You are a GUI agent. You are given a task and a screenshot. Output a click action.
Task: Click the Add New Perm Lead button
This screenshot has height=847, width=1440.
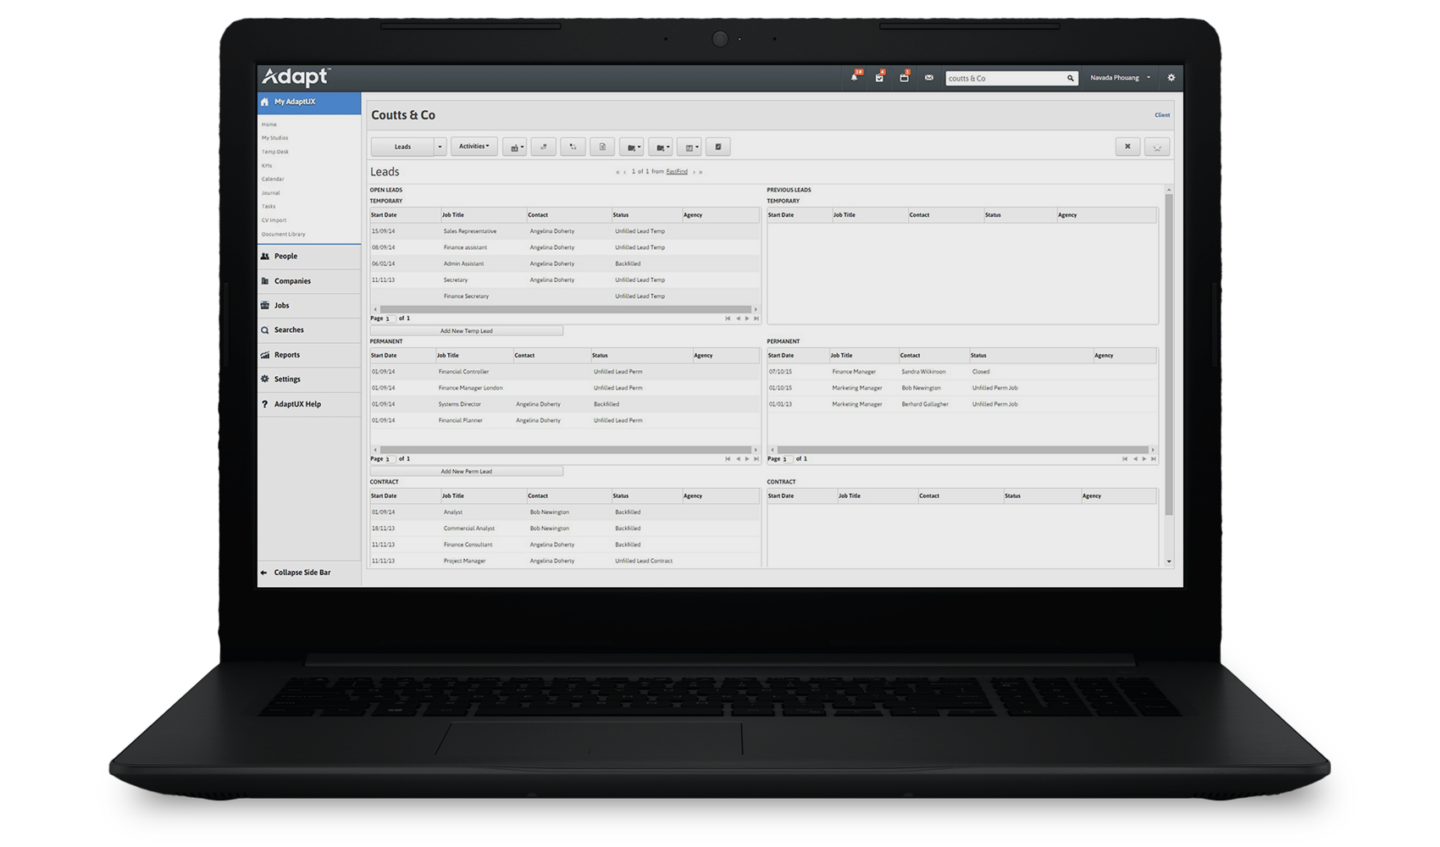click(466, 471)
